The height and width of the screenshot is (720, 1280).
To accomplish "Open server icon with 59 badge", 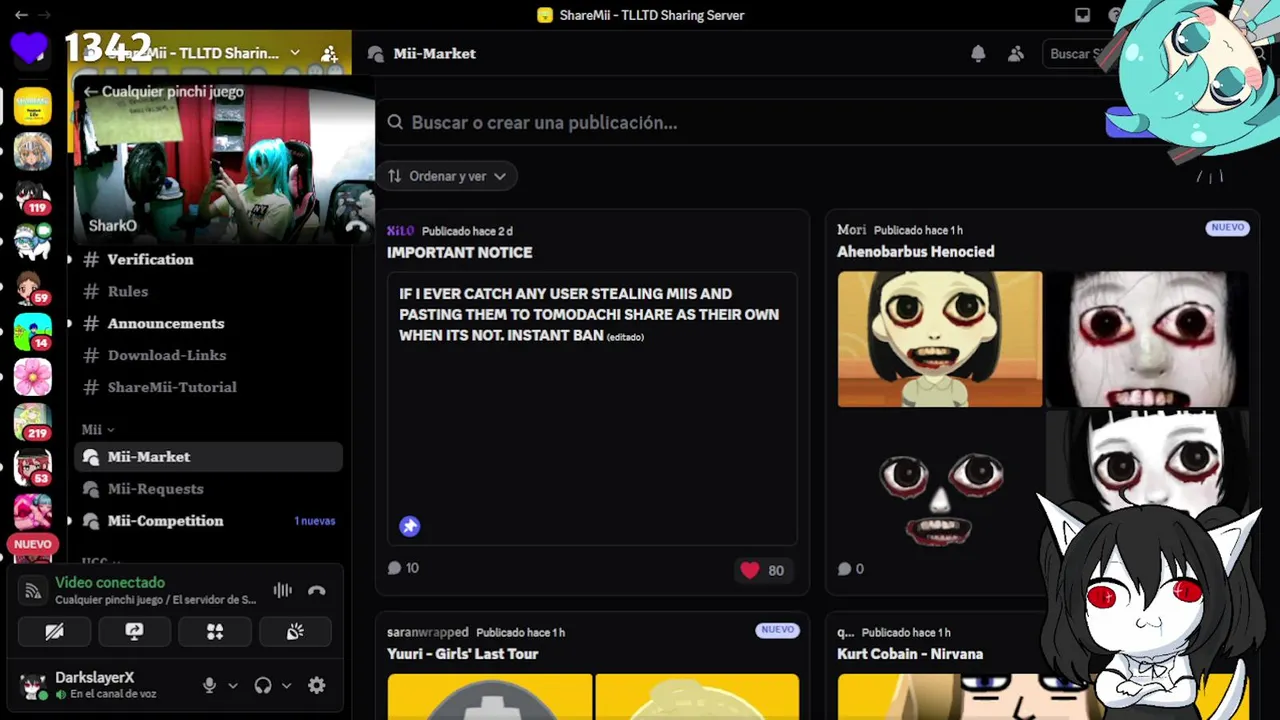I will (33, 287).
